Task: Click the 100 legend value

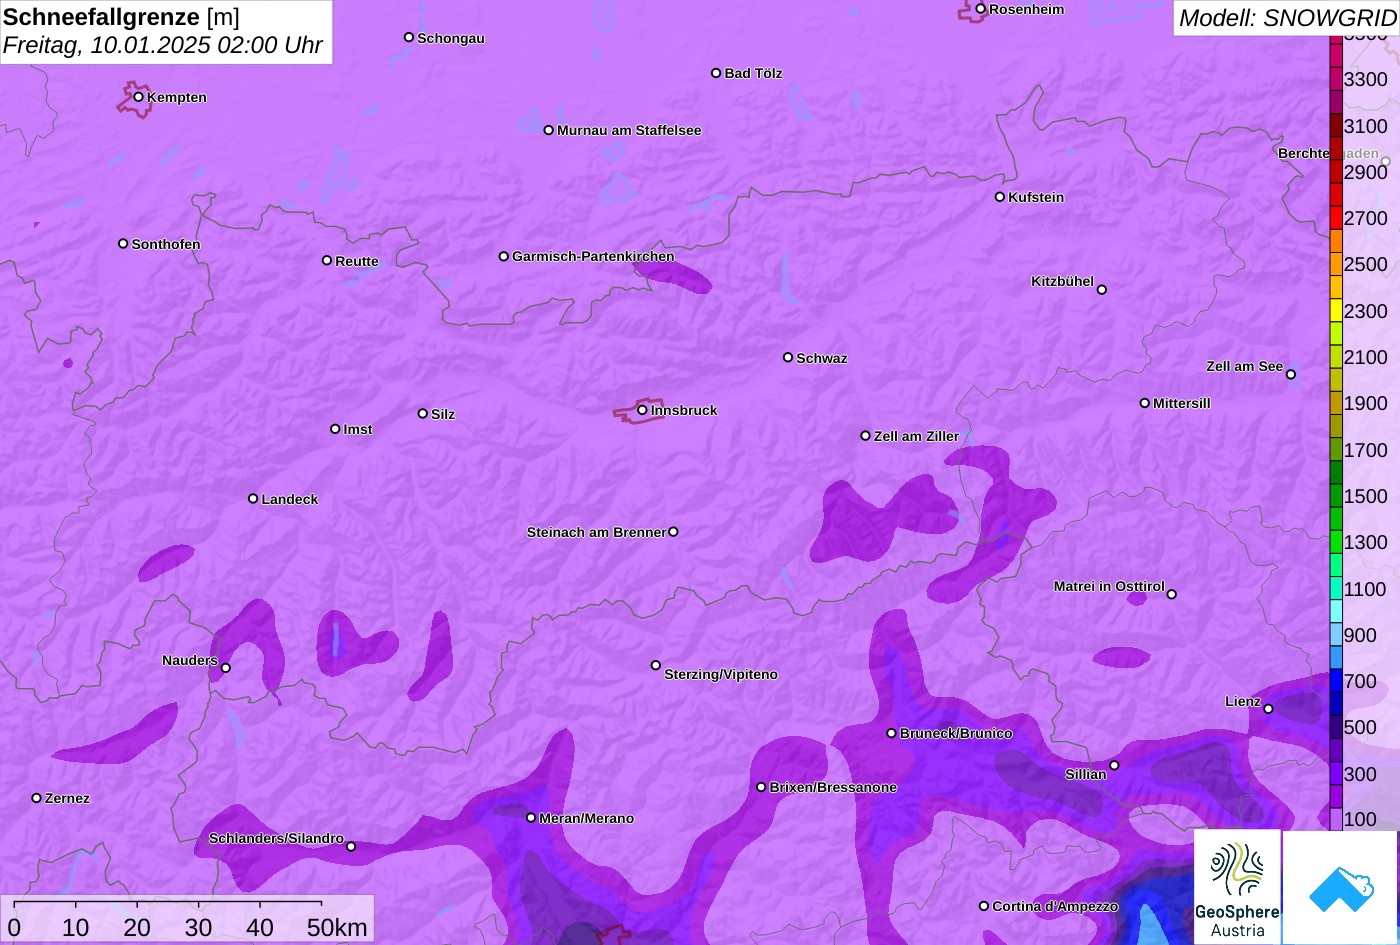Action: [x=1361, y=820]
